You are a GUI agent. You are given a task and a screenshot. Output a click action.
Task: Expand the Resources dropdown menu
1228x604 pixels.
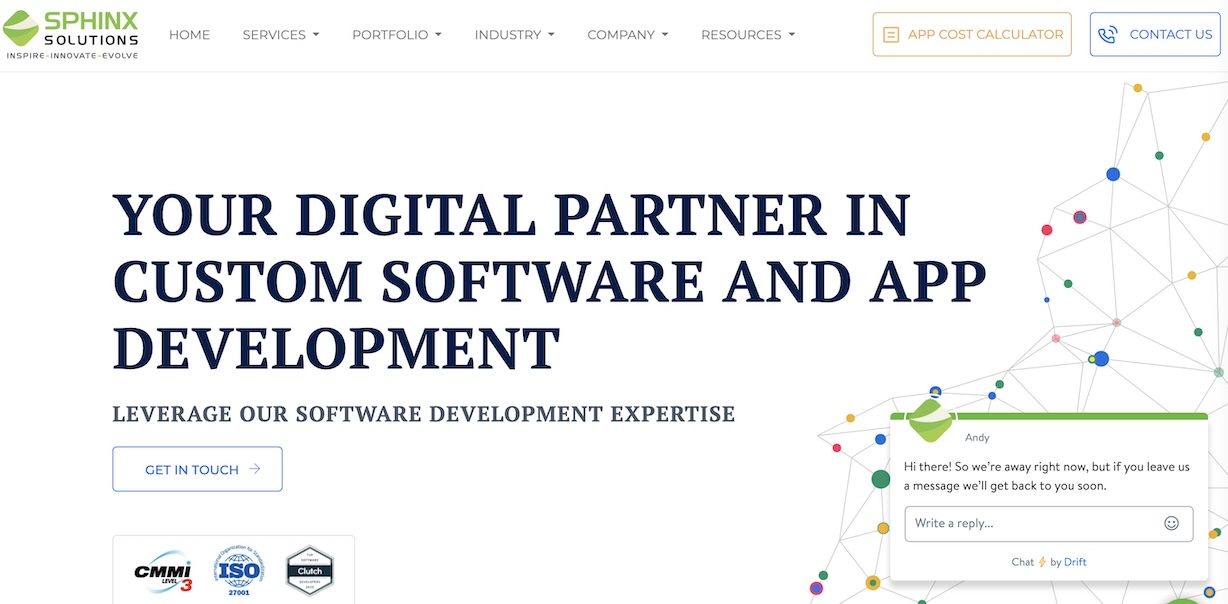click(x=748, y=34)
